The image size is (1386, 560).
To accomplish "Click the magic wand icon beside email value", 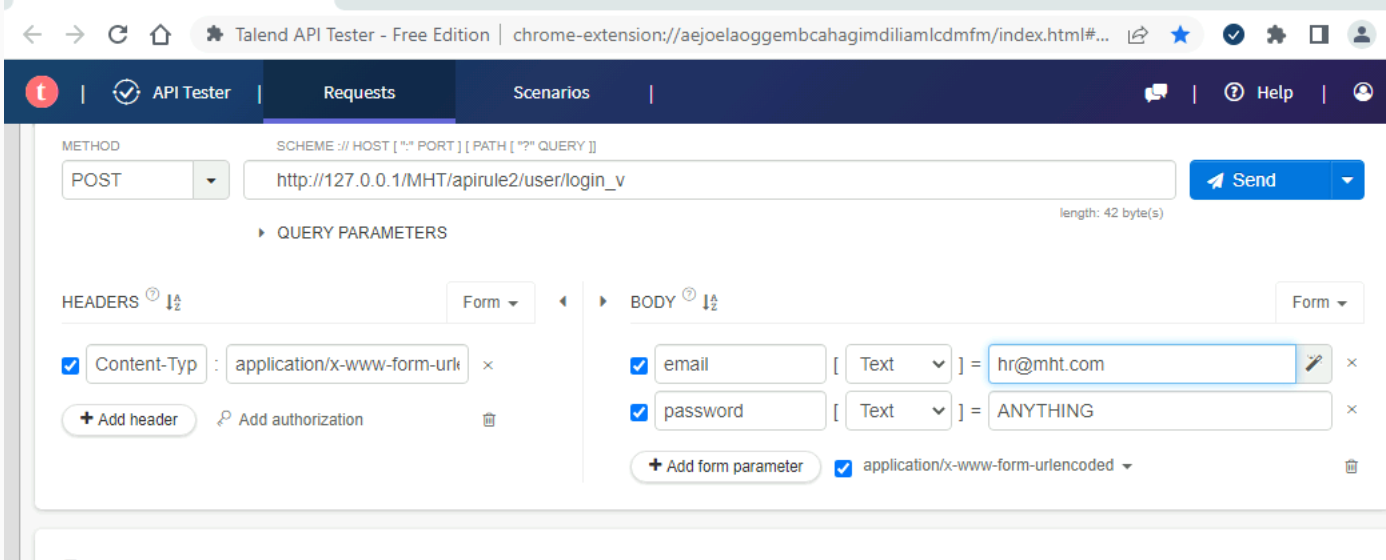I will pos(1314,364).
